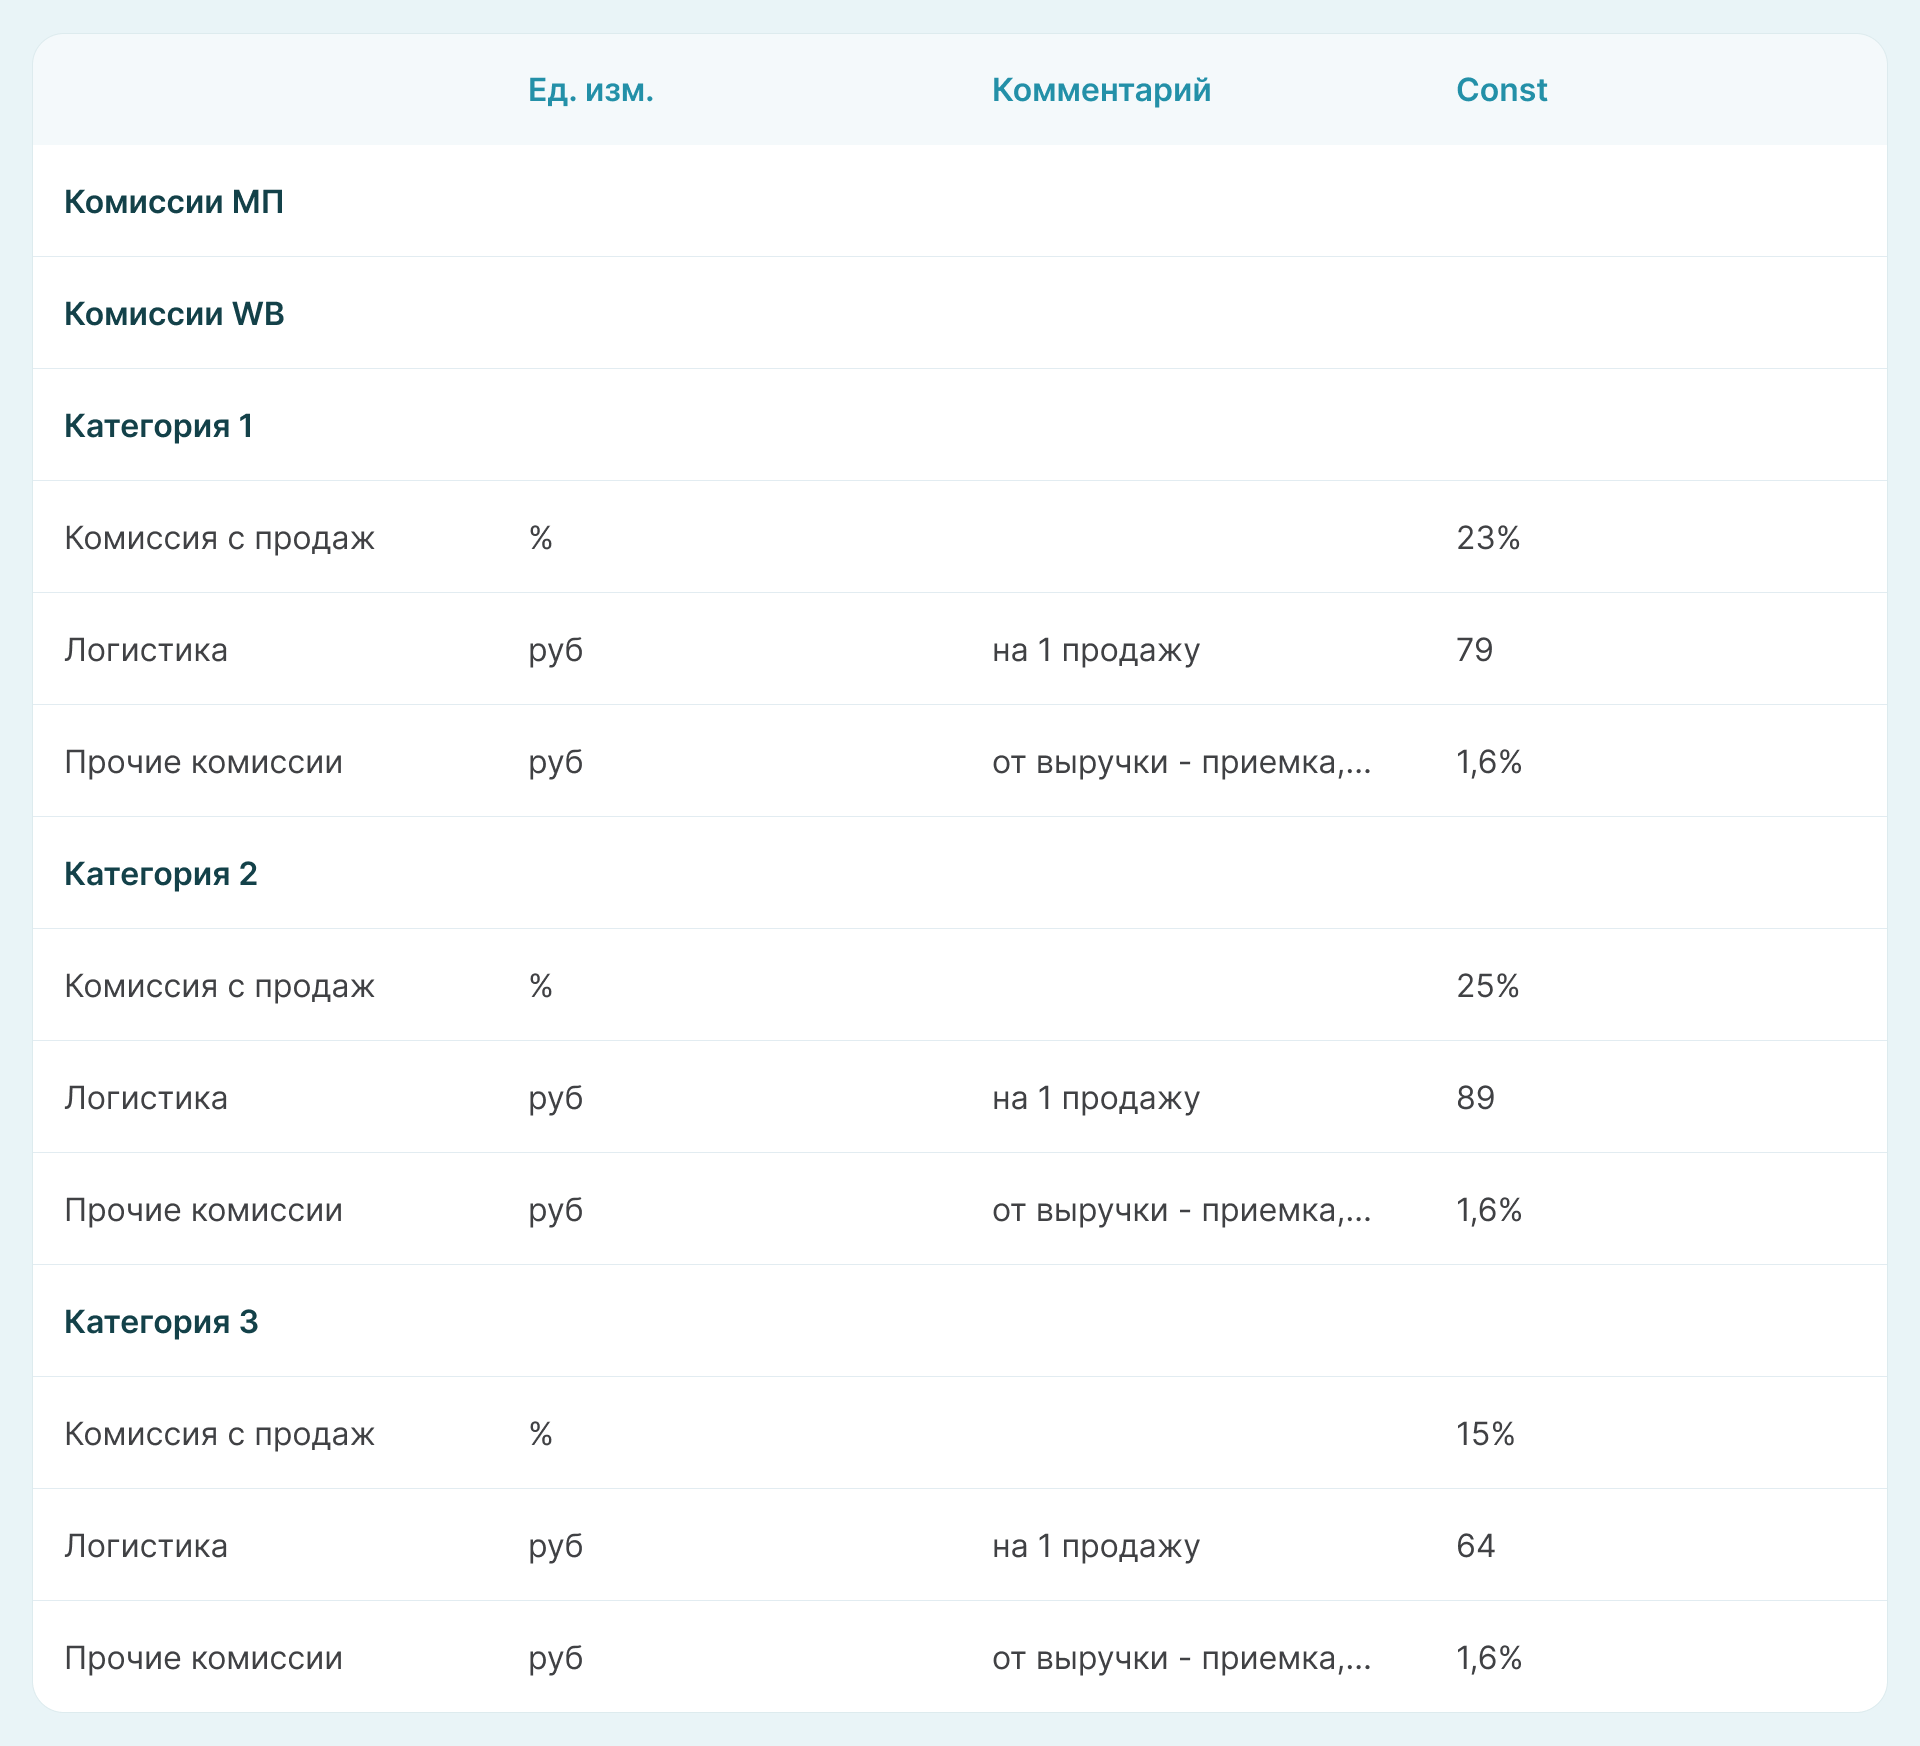This screenshot has height=1746, width=1920.
Task: Expand the Категория 2 group row
Action: pyautogui.click(x=160, y=874)
